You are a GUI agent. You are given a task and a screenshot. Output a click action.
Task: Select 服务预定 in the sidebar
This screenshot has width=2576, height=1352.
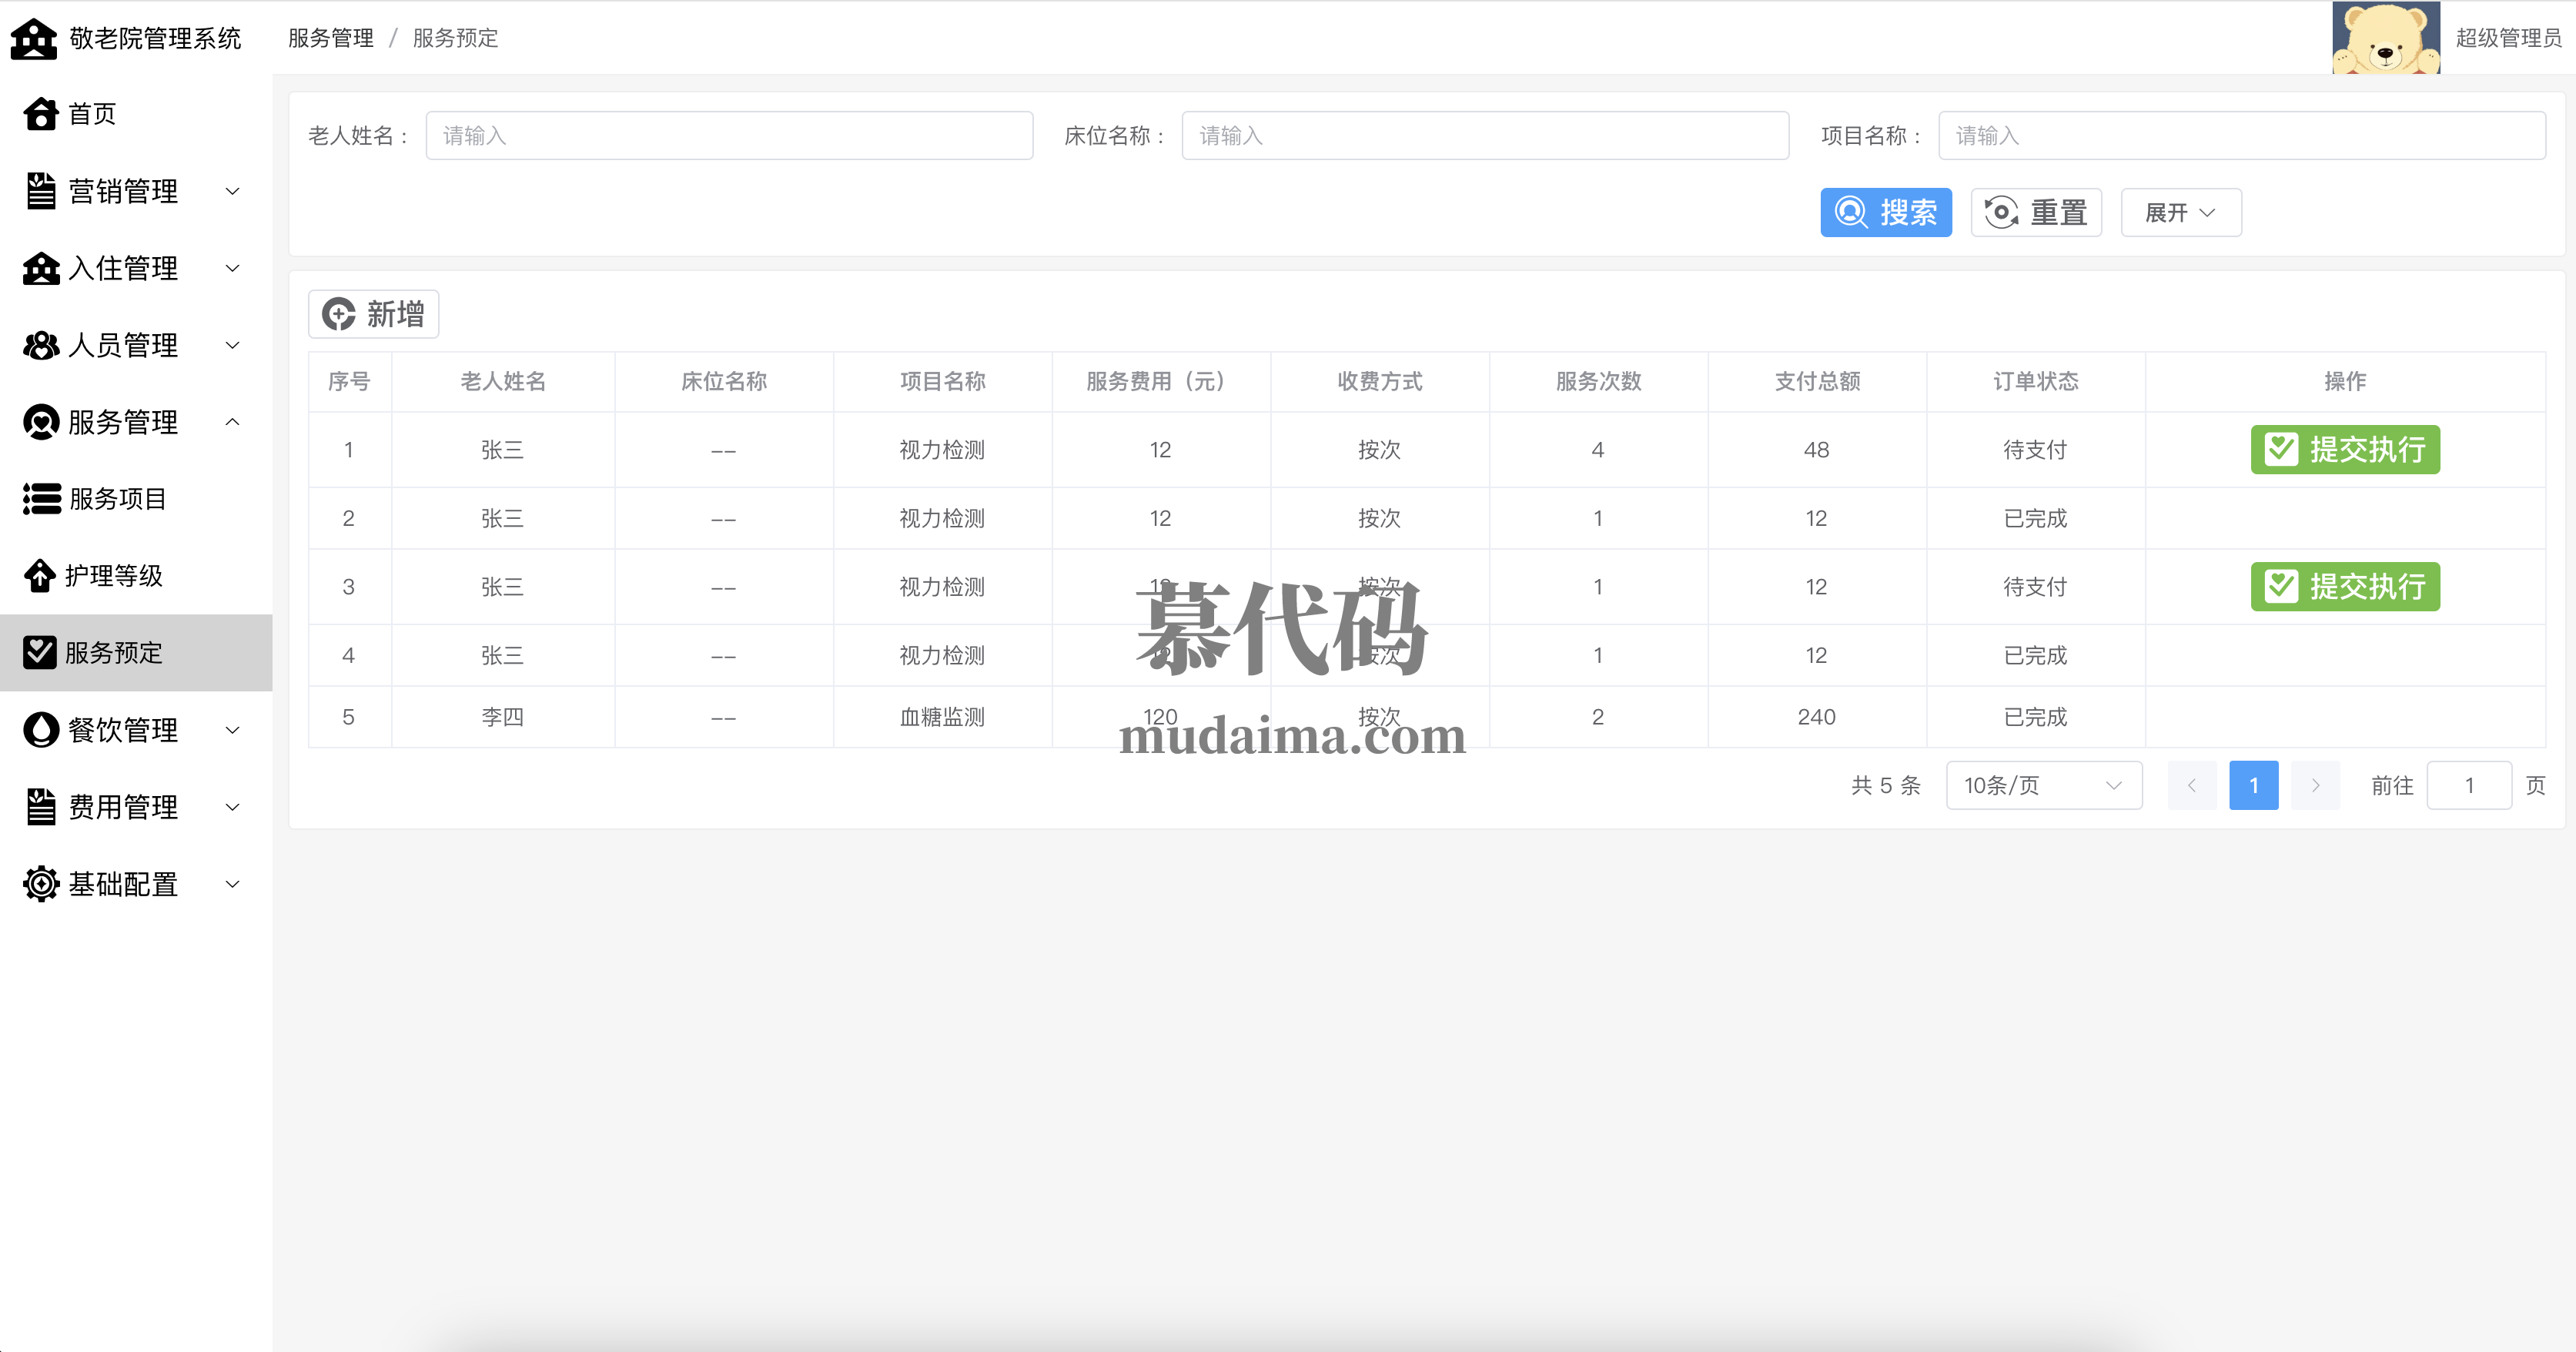click(x=113, y=653)
